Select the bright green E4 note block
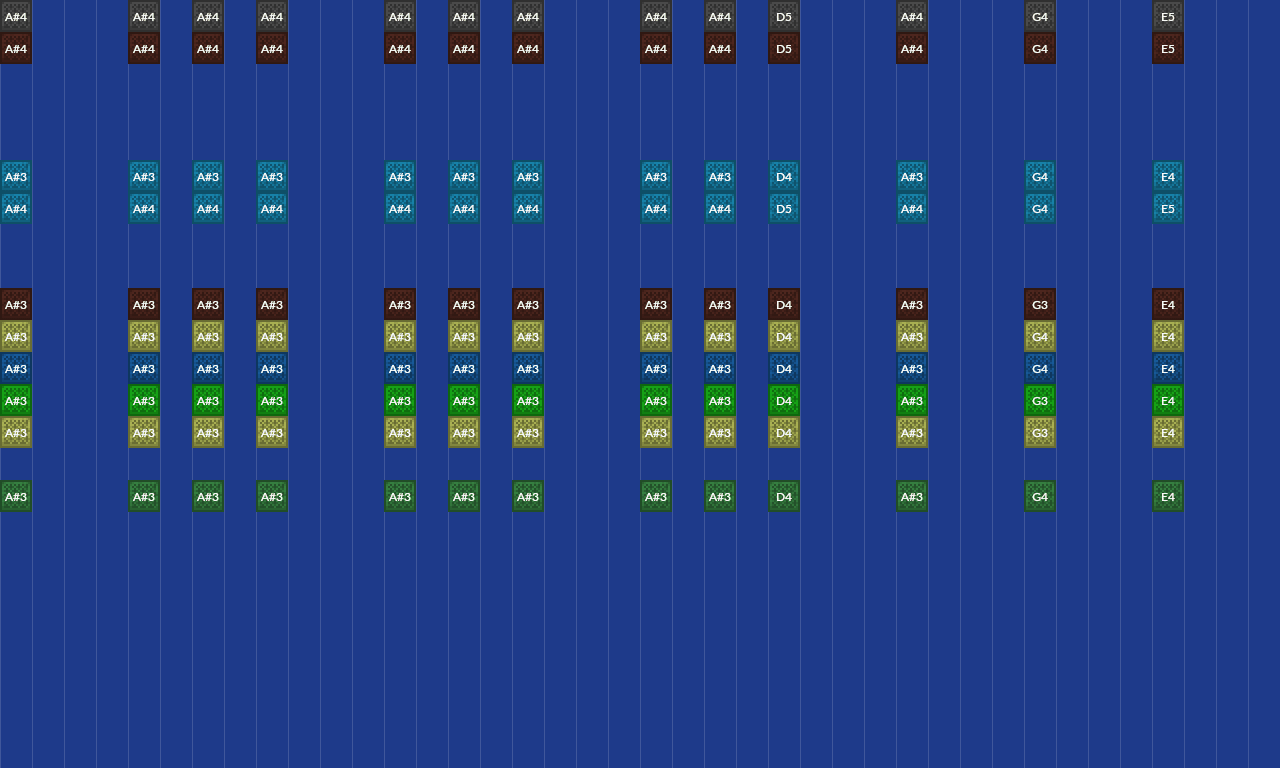 1168,400
